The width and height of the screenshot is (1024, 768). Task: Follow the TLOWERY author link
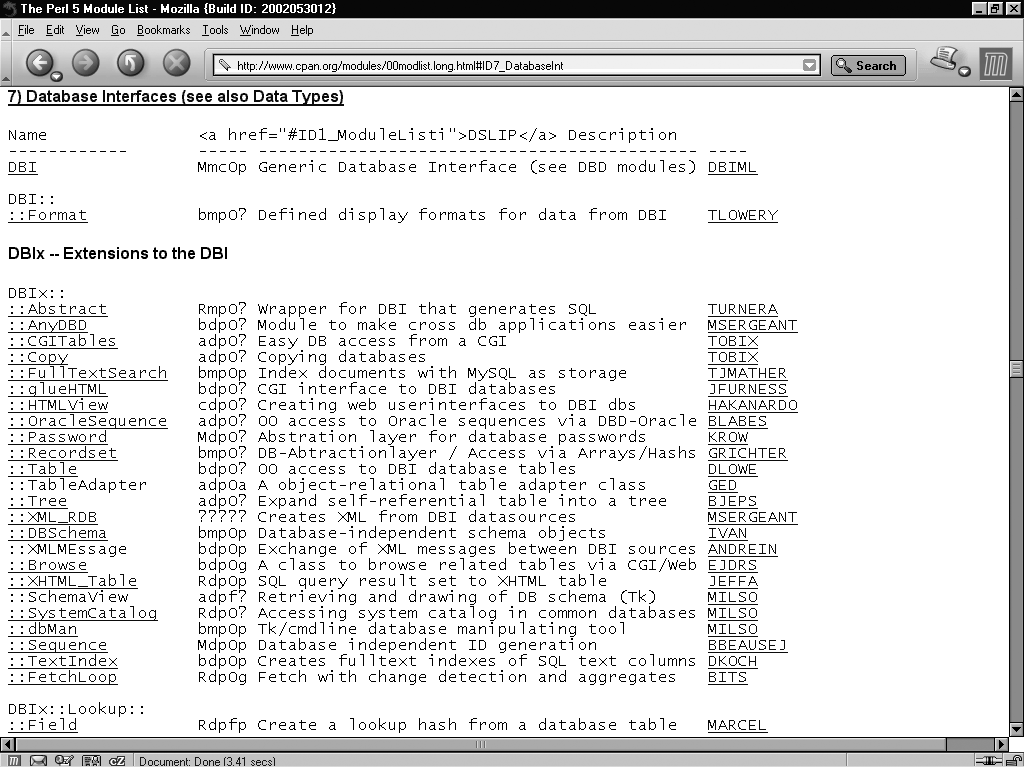click(743, 216)
